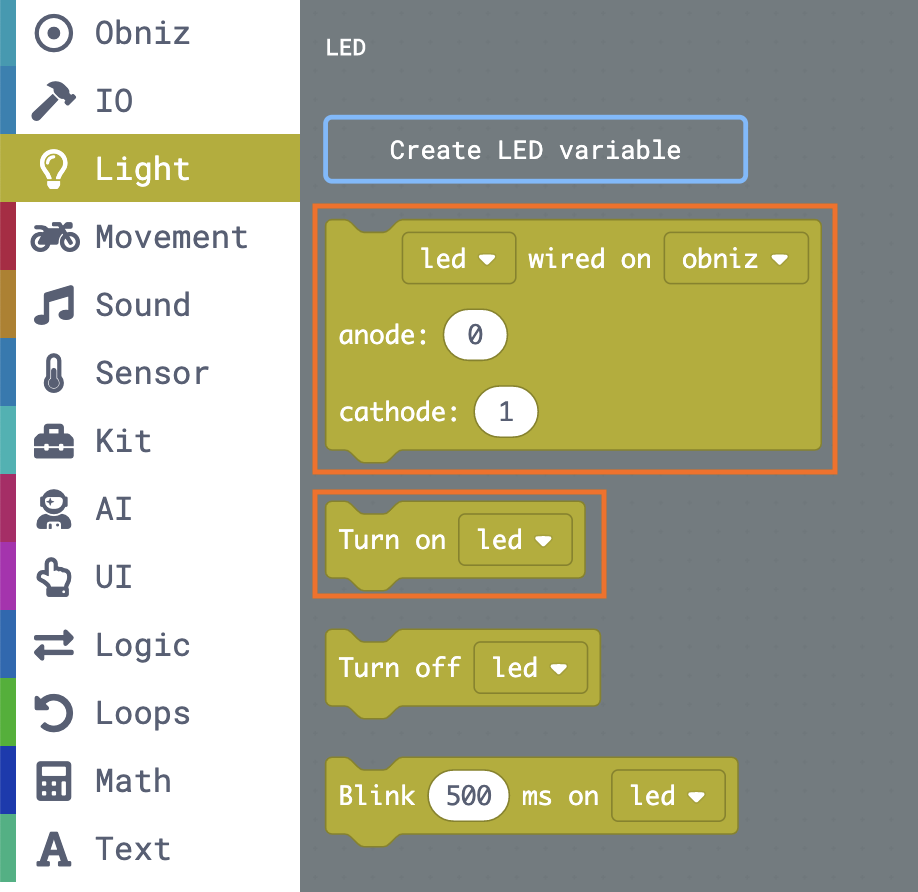Open the Math calculator icon

pos(54,781)
